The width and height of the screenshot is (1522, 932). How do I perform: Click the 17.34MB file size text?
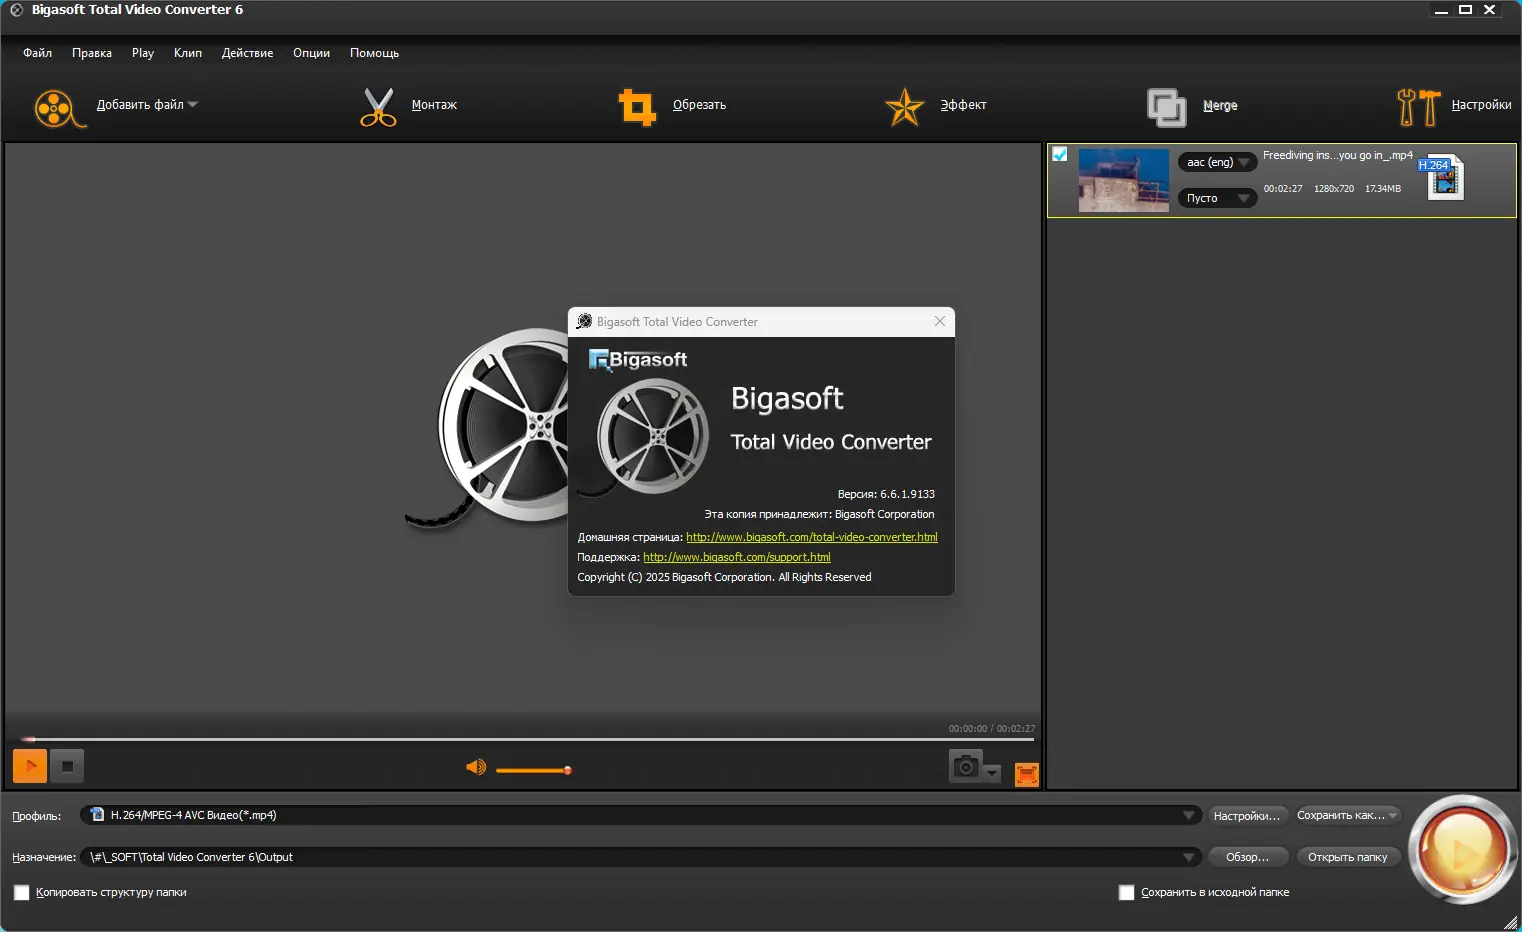pyautogui.click(x=1383, y=189)
